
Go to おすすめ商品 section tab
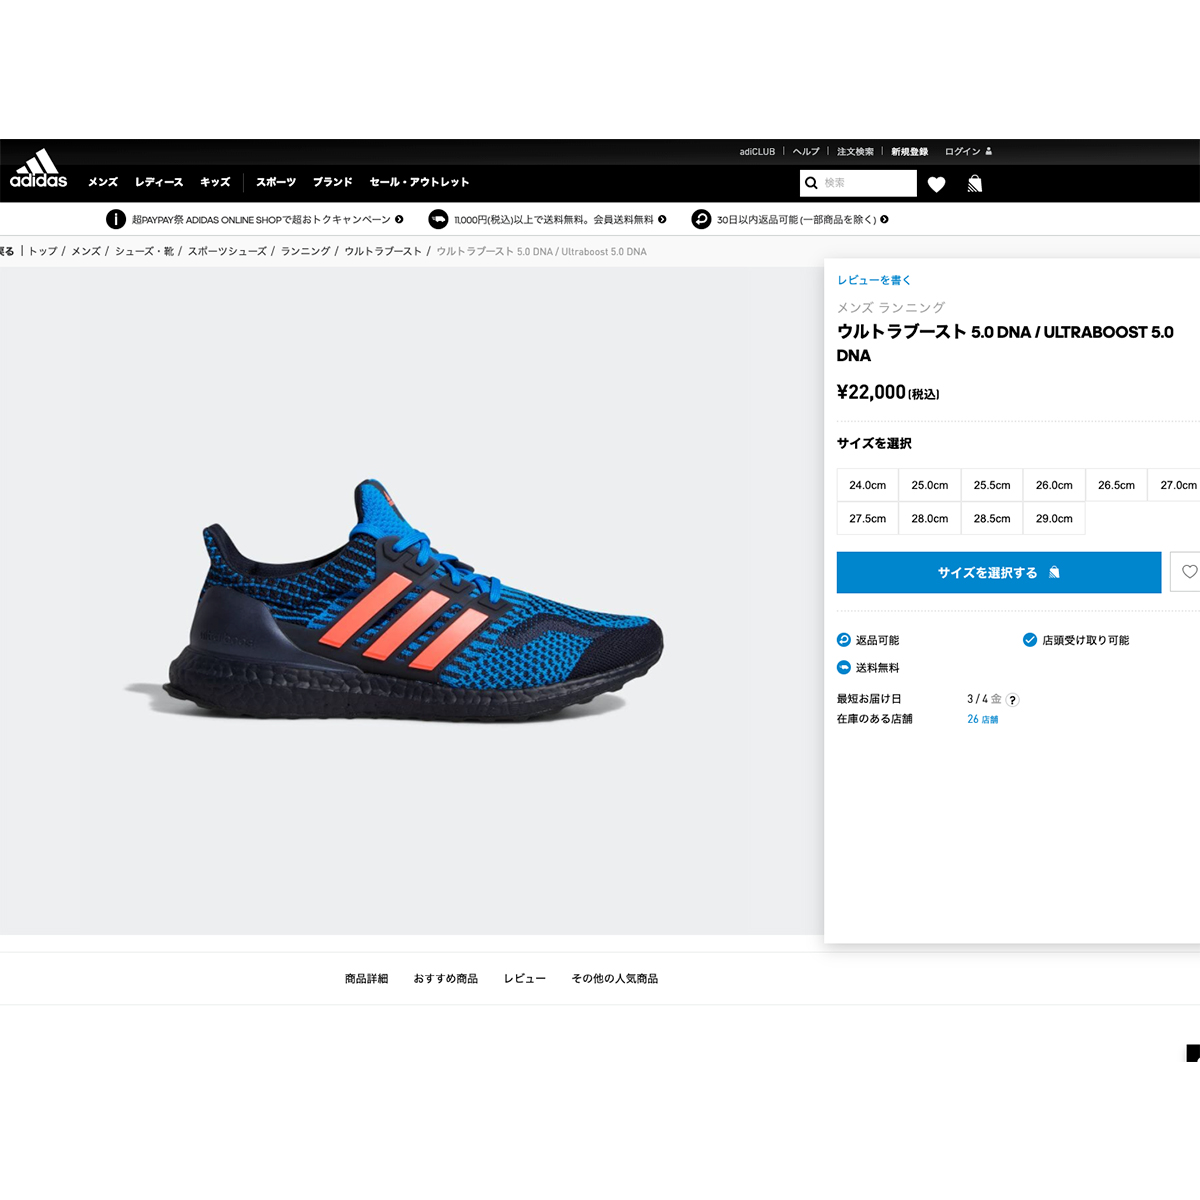click(446, 979)
